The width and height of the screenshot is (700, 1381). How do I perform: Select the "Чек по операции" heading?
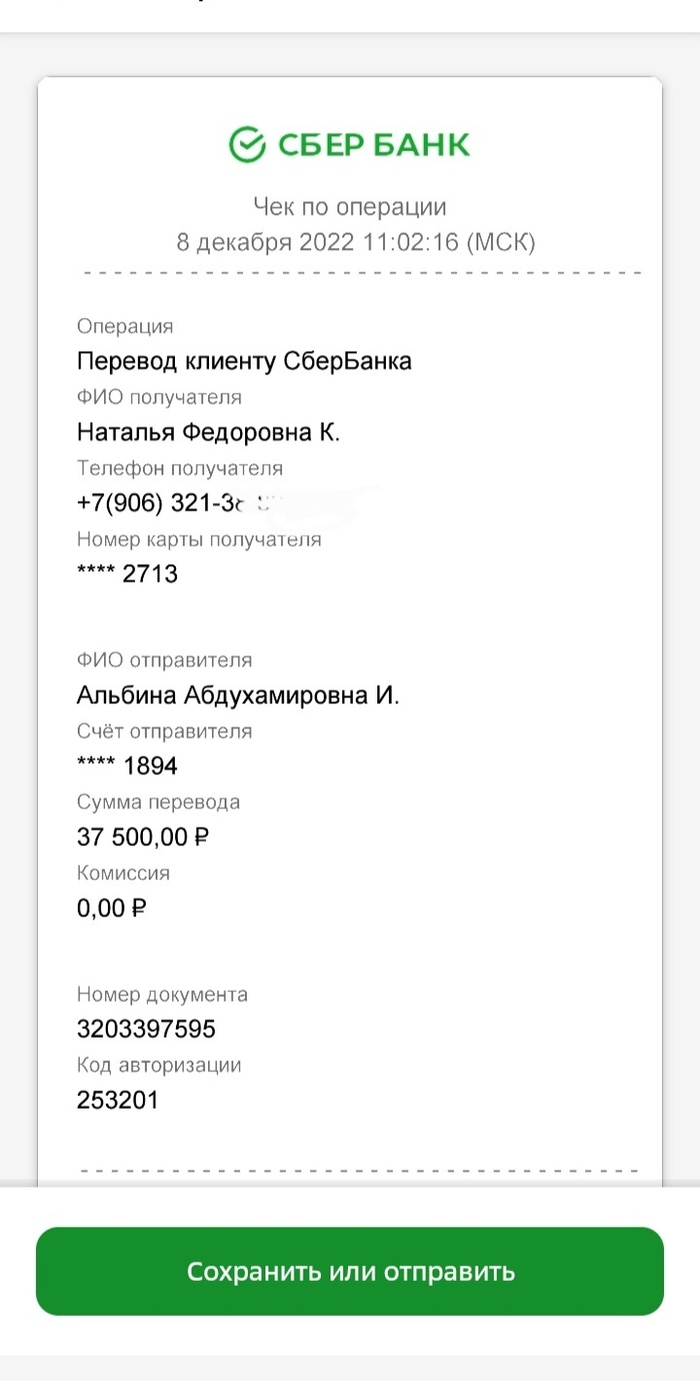(349, 207)
